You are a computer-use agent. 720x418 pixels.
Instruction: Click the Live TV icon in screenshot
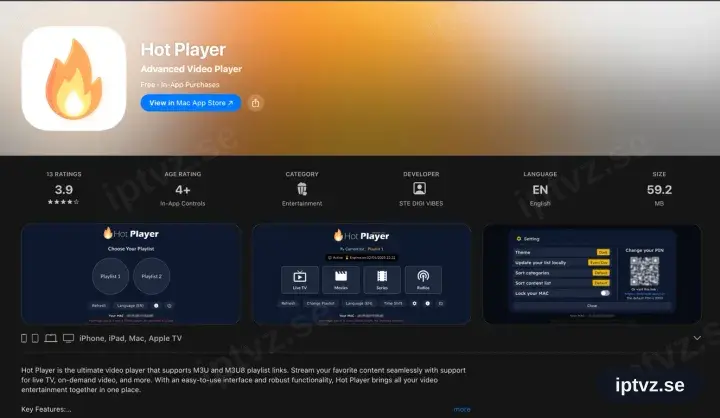click(299, 279)
